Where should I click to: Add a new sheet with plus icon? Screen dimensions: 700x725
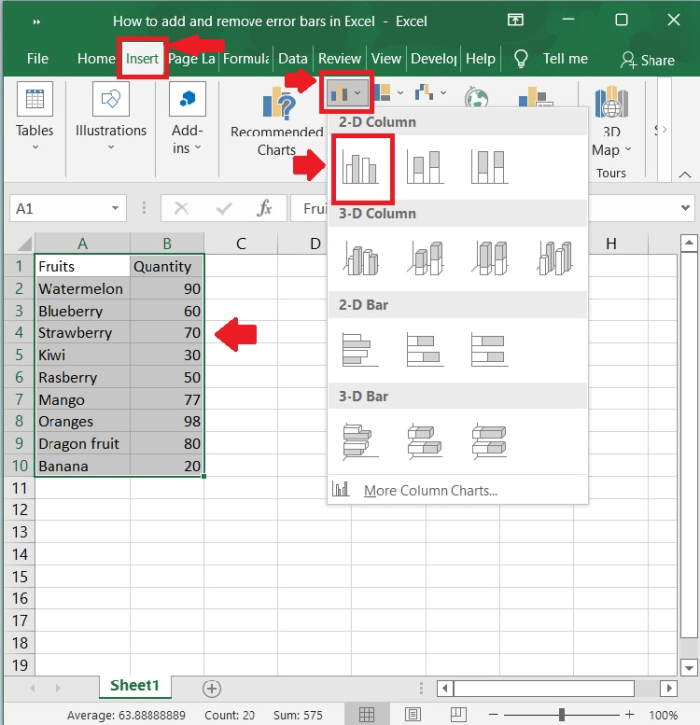click(x=212, y=688)
